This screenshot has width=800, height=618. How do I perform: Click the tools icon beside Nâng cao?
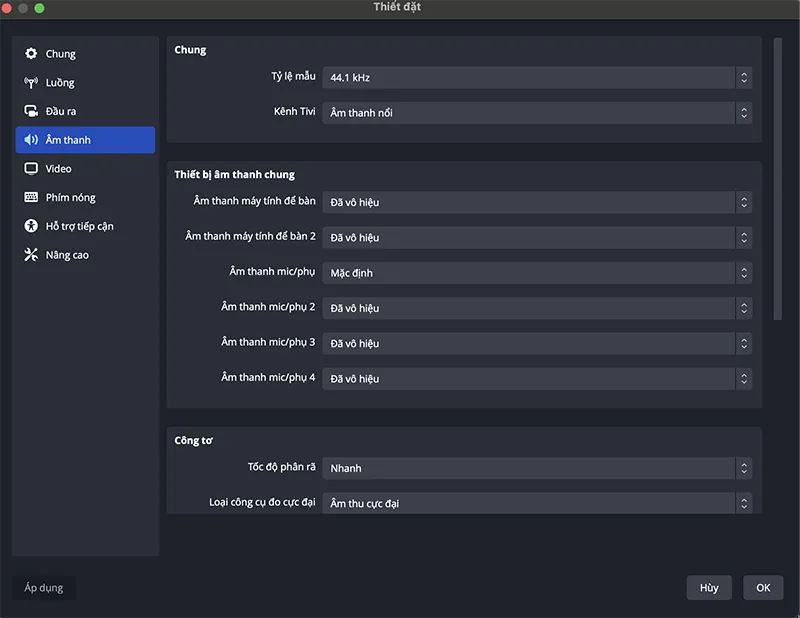[31, 255]
